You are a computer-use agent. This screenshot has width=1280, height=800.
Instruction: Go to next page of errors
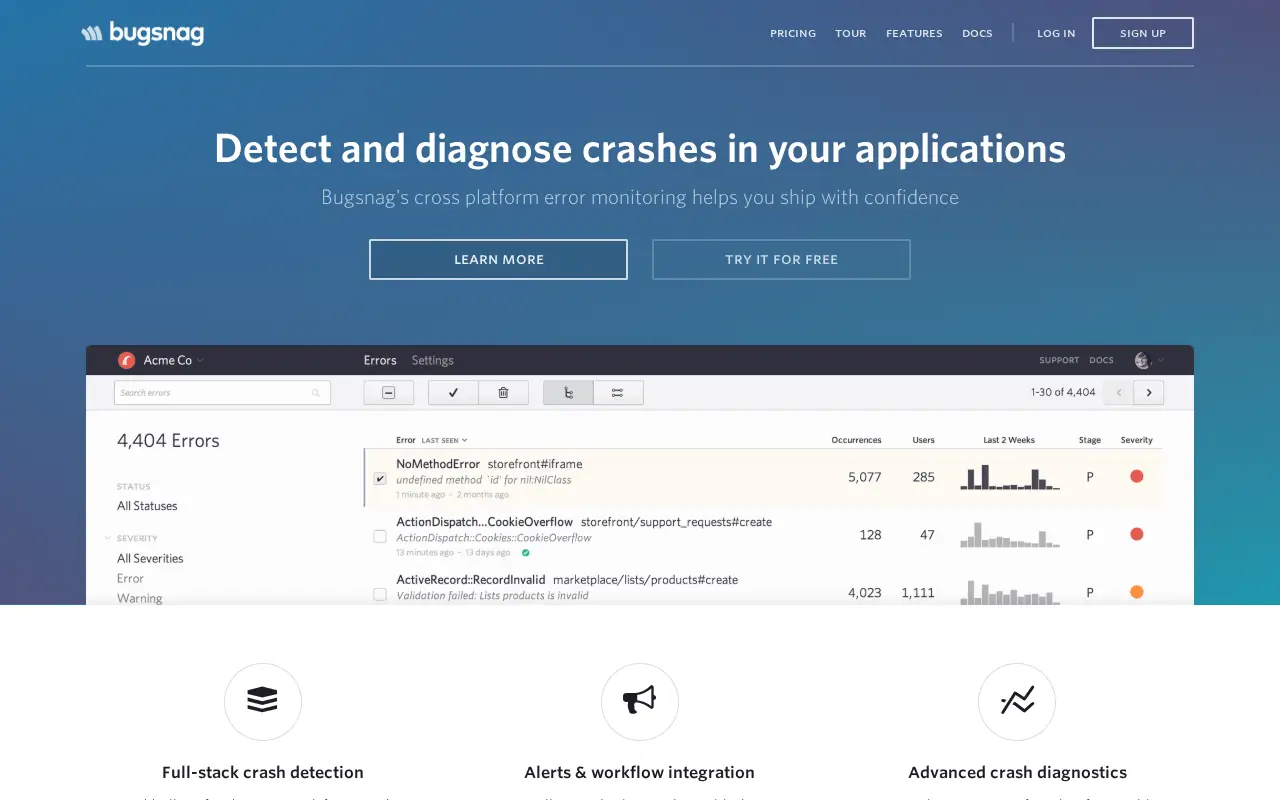click(x=1149, y=393)
